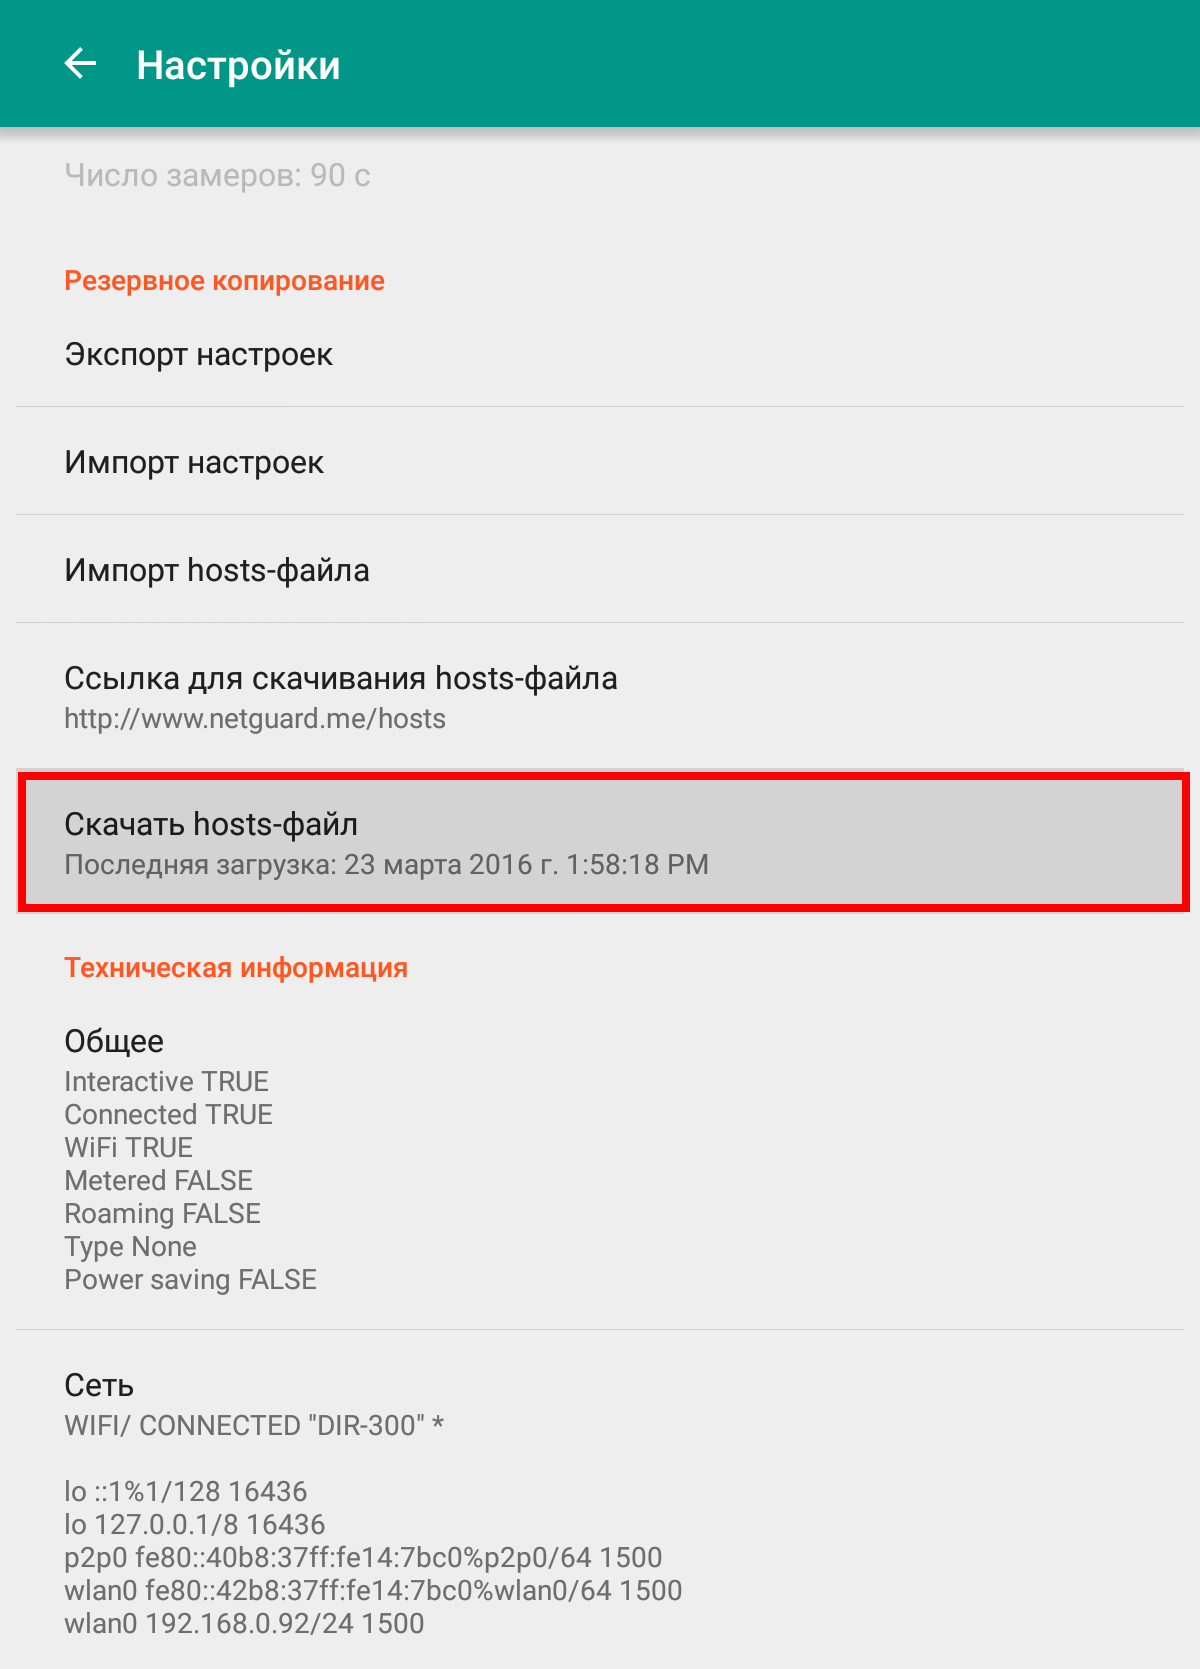Select the Техническая информация section header

coord(236,968)
